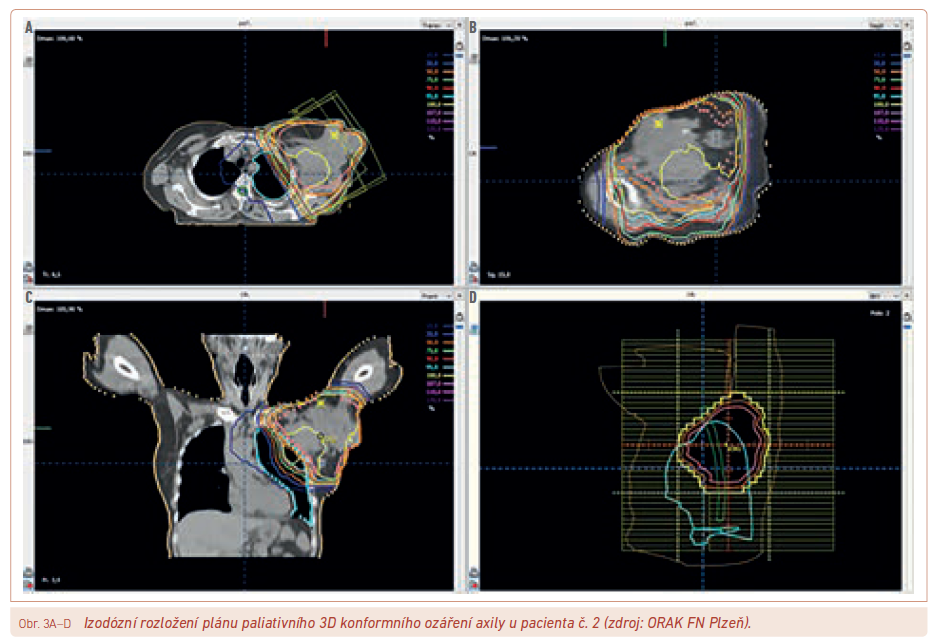
Task: Click the title bar of panel D
Action: 690,297
